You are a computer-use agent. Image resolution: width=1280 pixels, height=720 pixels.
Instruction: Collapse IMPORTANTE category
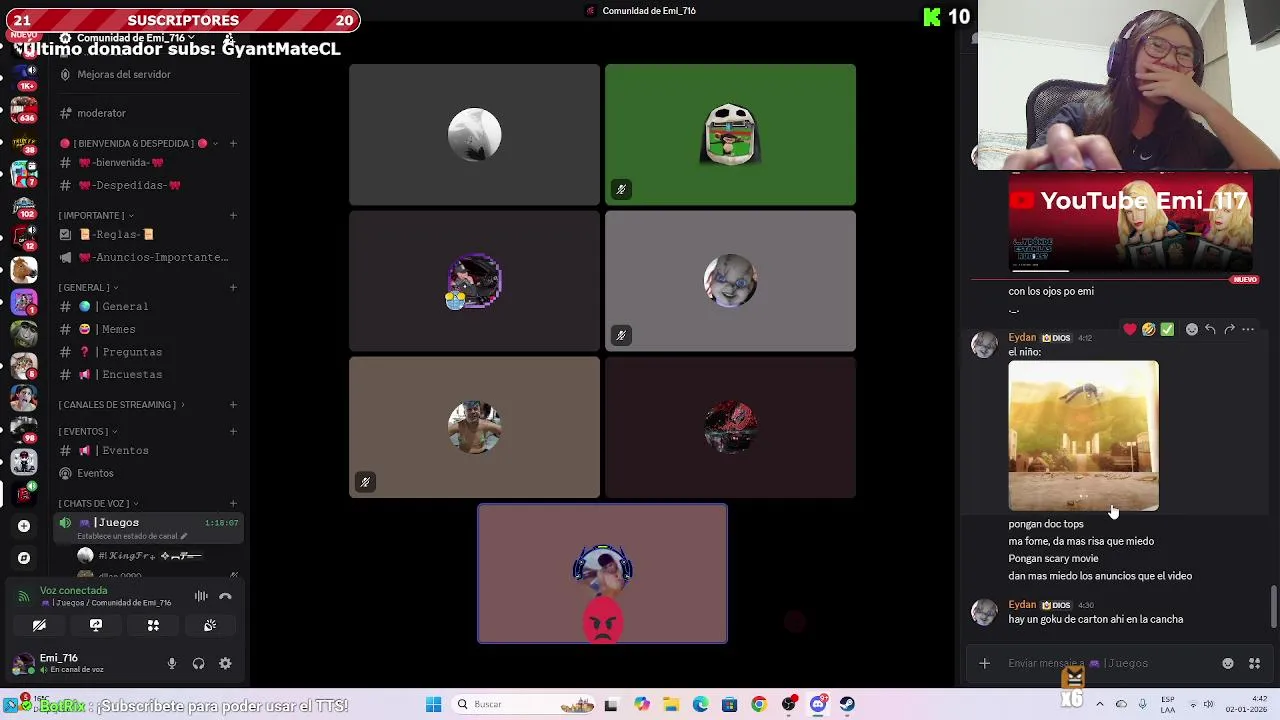[96, 215]
